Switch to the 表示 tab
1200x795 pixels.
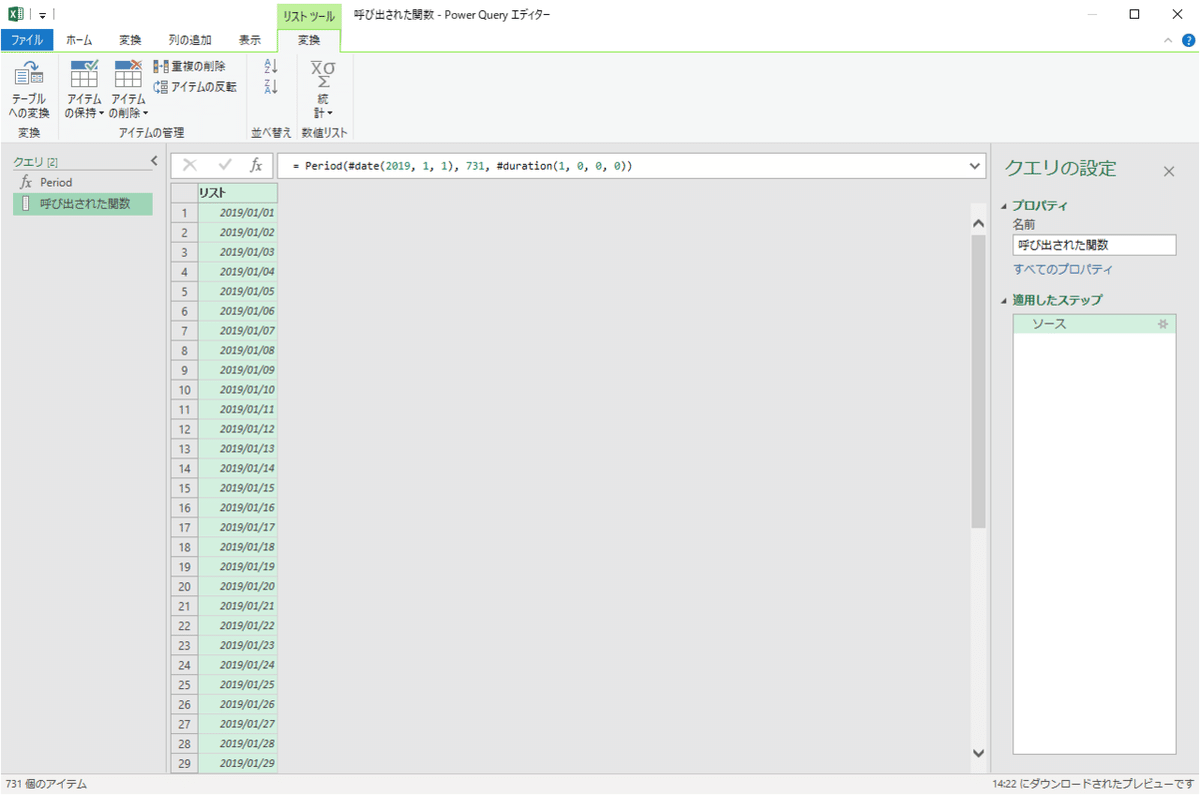point(250,40)
